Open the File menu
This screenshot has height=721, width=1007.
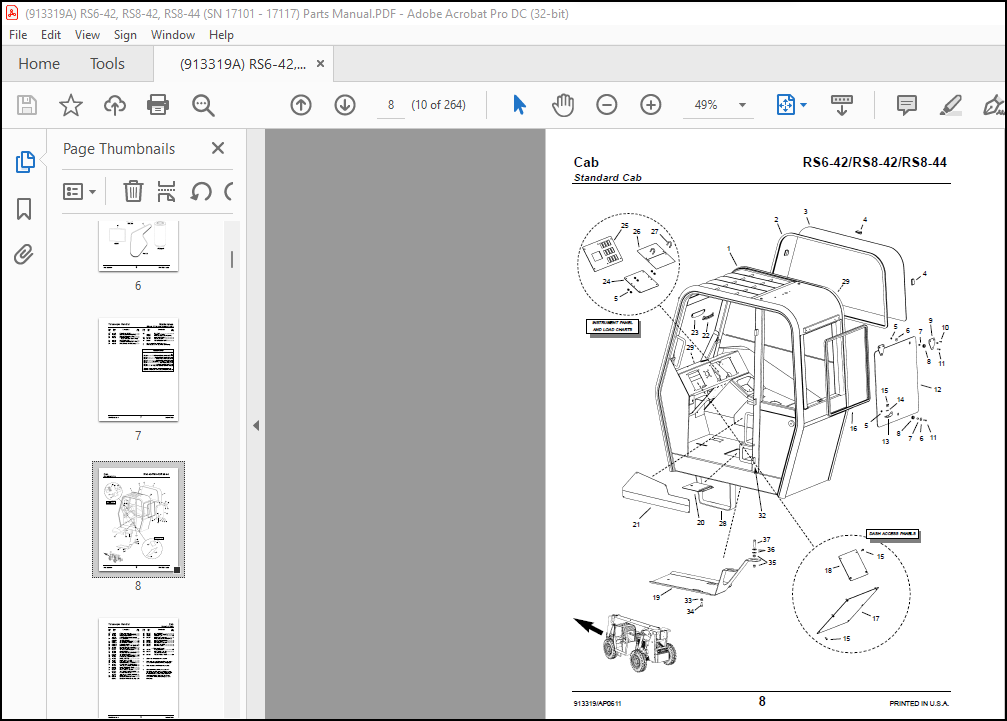tap(18, 35)
